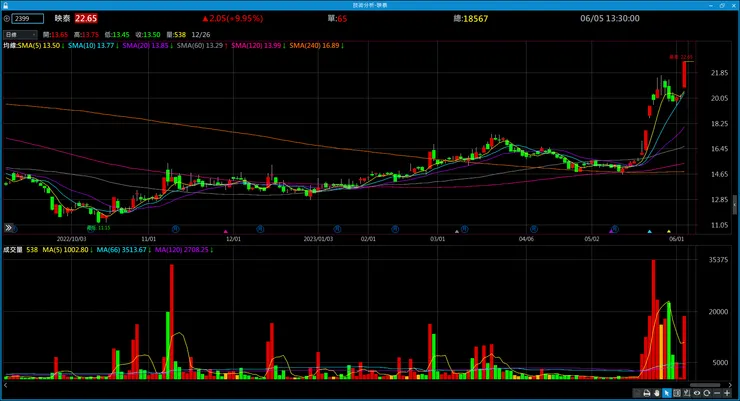The image size is (740, 401).
Task: Expand the double-chevron panel at chart bottom-left
Action: point(8,228)
